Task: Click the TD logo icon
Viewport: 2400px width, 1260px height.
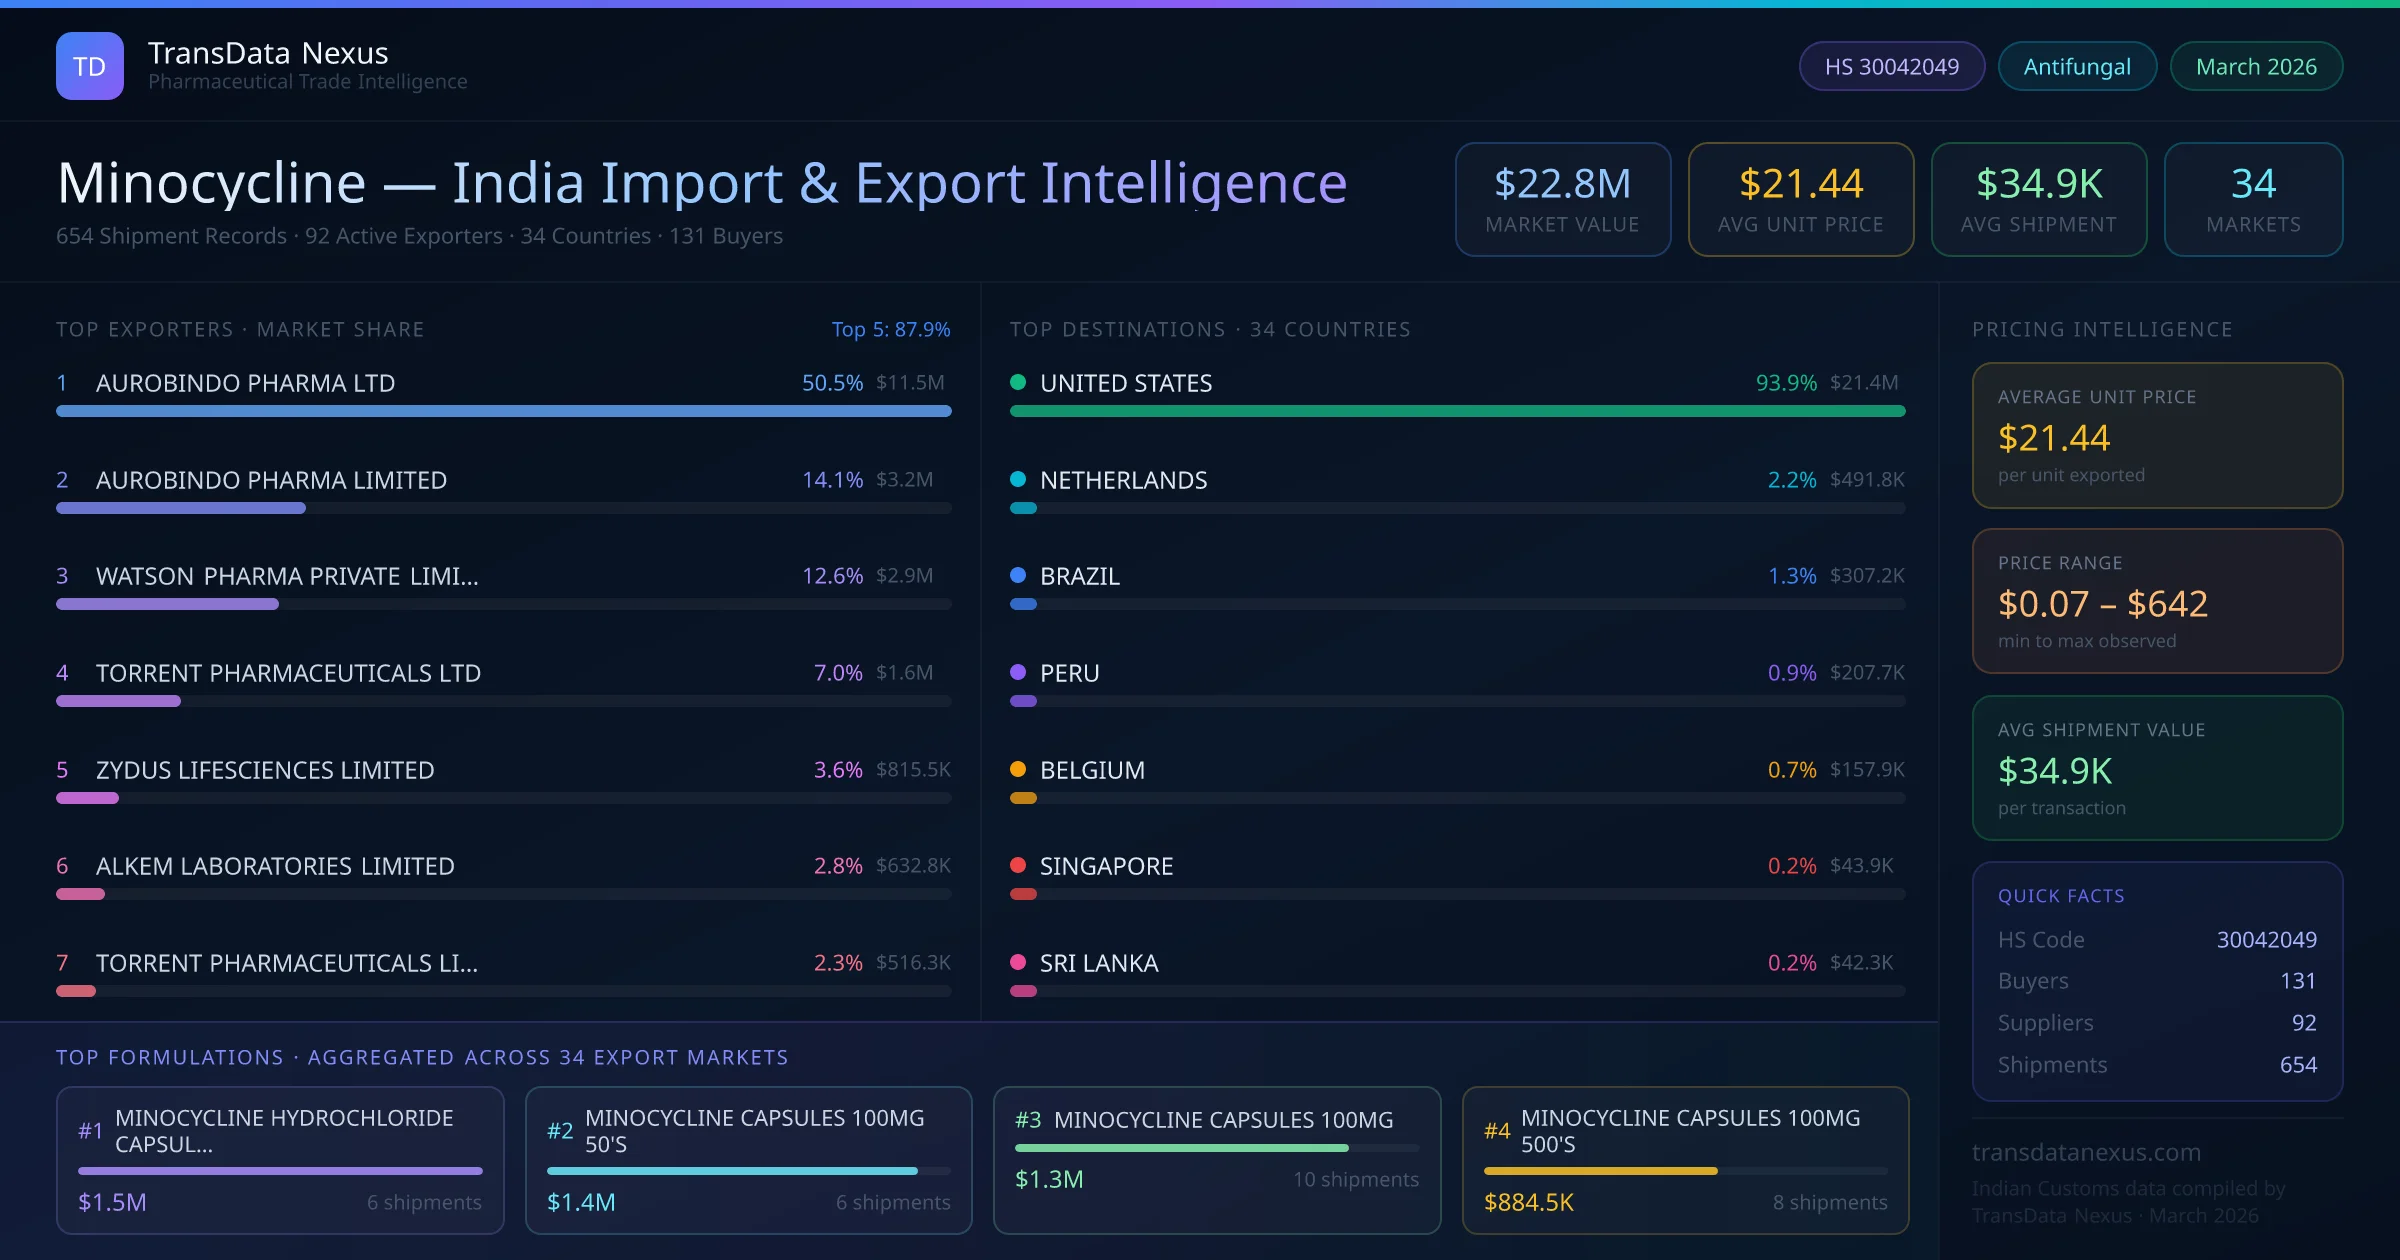Action: 89,66
